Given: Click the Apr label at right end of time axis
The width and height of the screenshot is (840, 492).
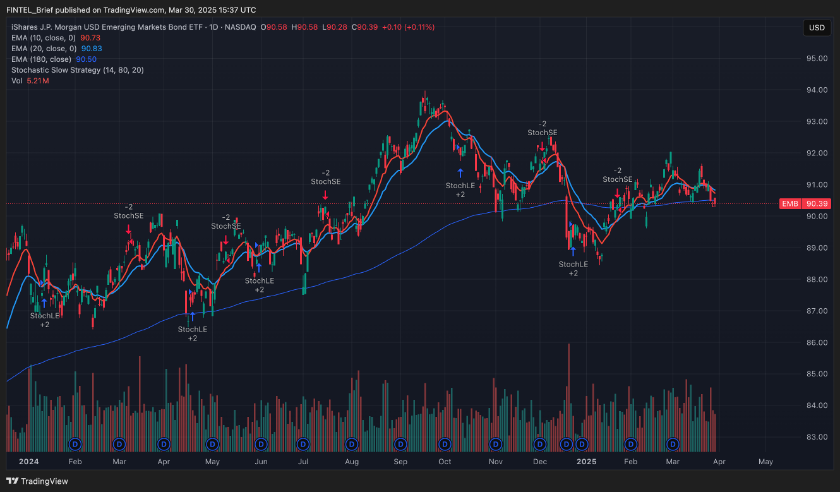Looking at the screenshot, I should 719,461.
